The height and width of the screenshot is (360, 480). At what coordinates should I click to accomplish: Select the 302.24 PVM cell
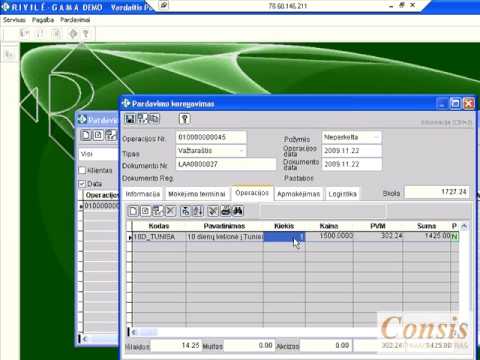click(378, 237)
